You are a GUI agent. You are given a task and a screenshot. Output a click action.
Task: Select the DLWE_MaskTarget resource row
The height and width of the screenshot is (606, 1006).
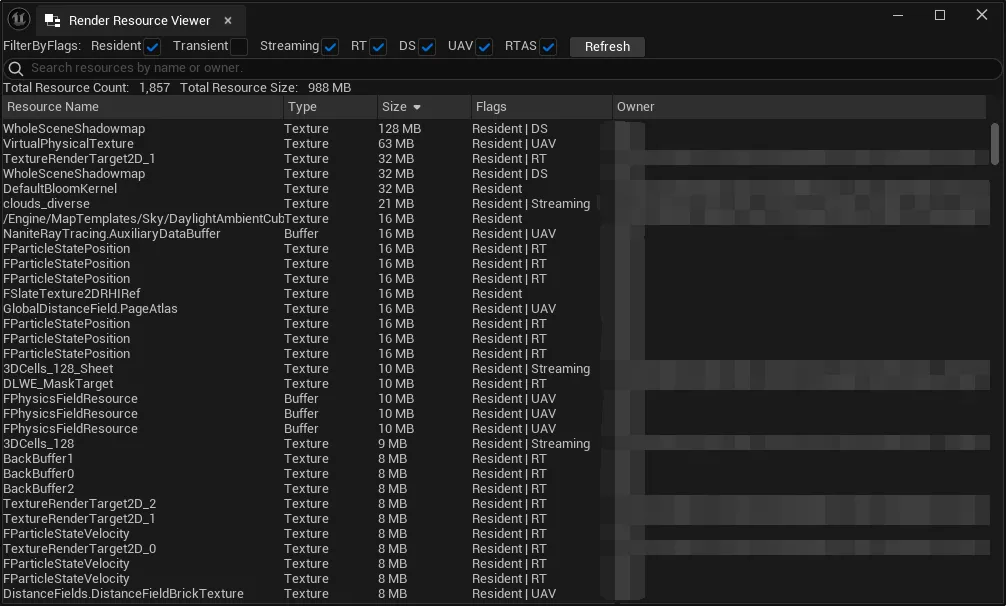point(495,383)
